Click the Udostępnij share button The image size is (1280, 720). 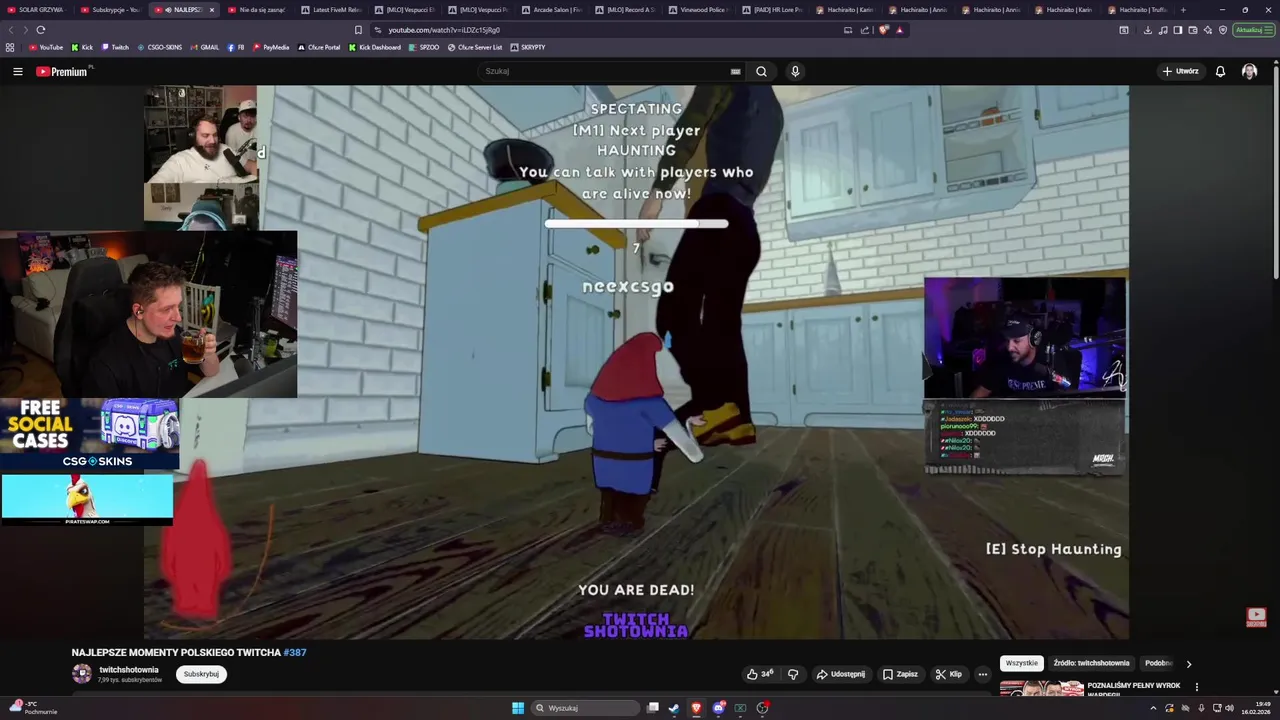click(841, 674)
